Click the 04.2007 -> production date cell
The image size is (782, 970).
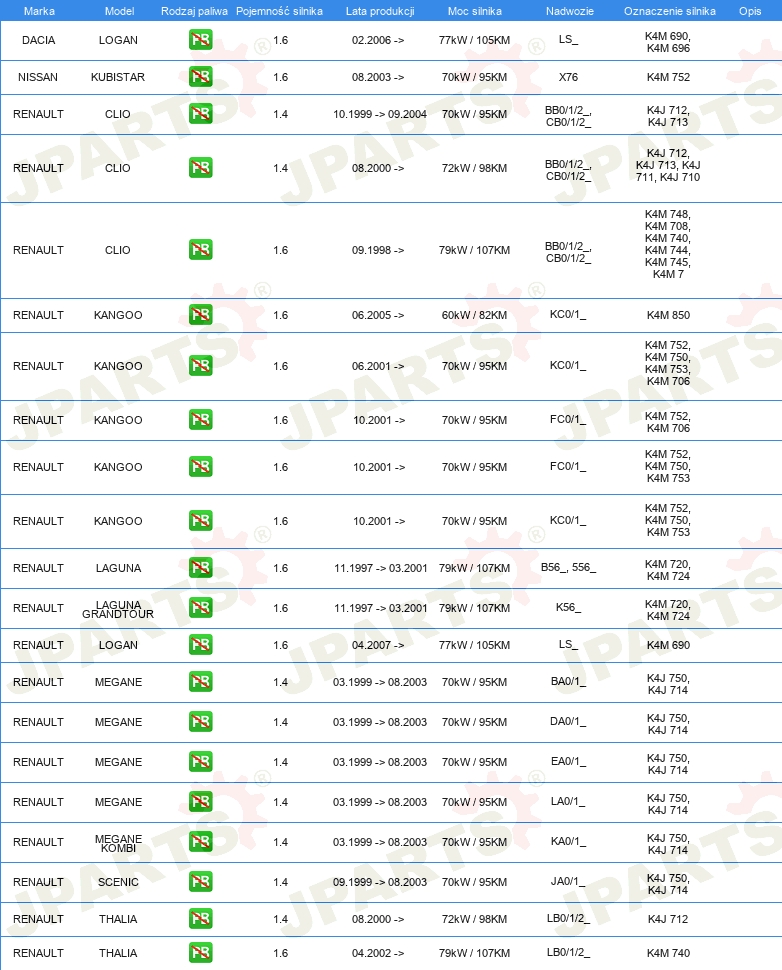(x=378, y=645)
